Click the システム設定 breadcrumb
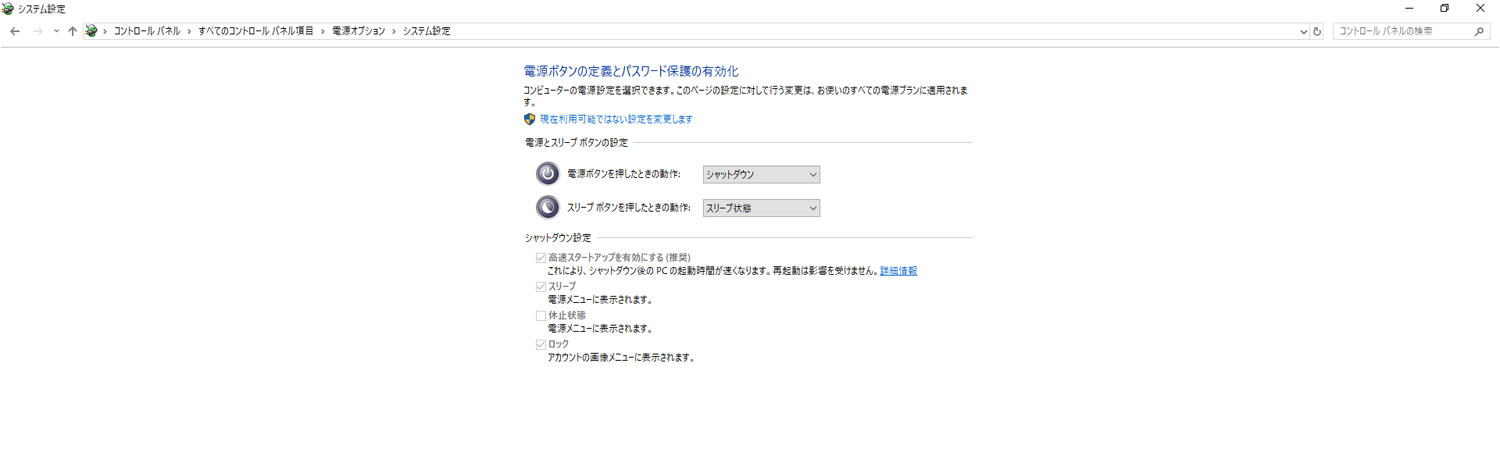 click(427, 31)
